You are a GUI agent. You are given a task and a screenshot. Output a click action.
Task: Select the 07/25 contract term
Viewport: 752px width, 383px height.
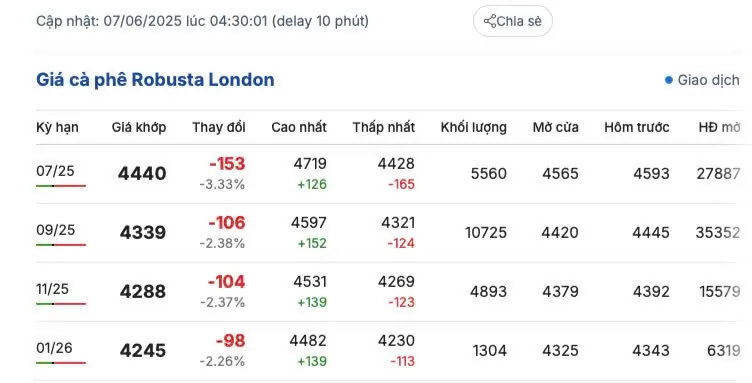(55, 171)
